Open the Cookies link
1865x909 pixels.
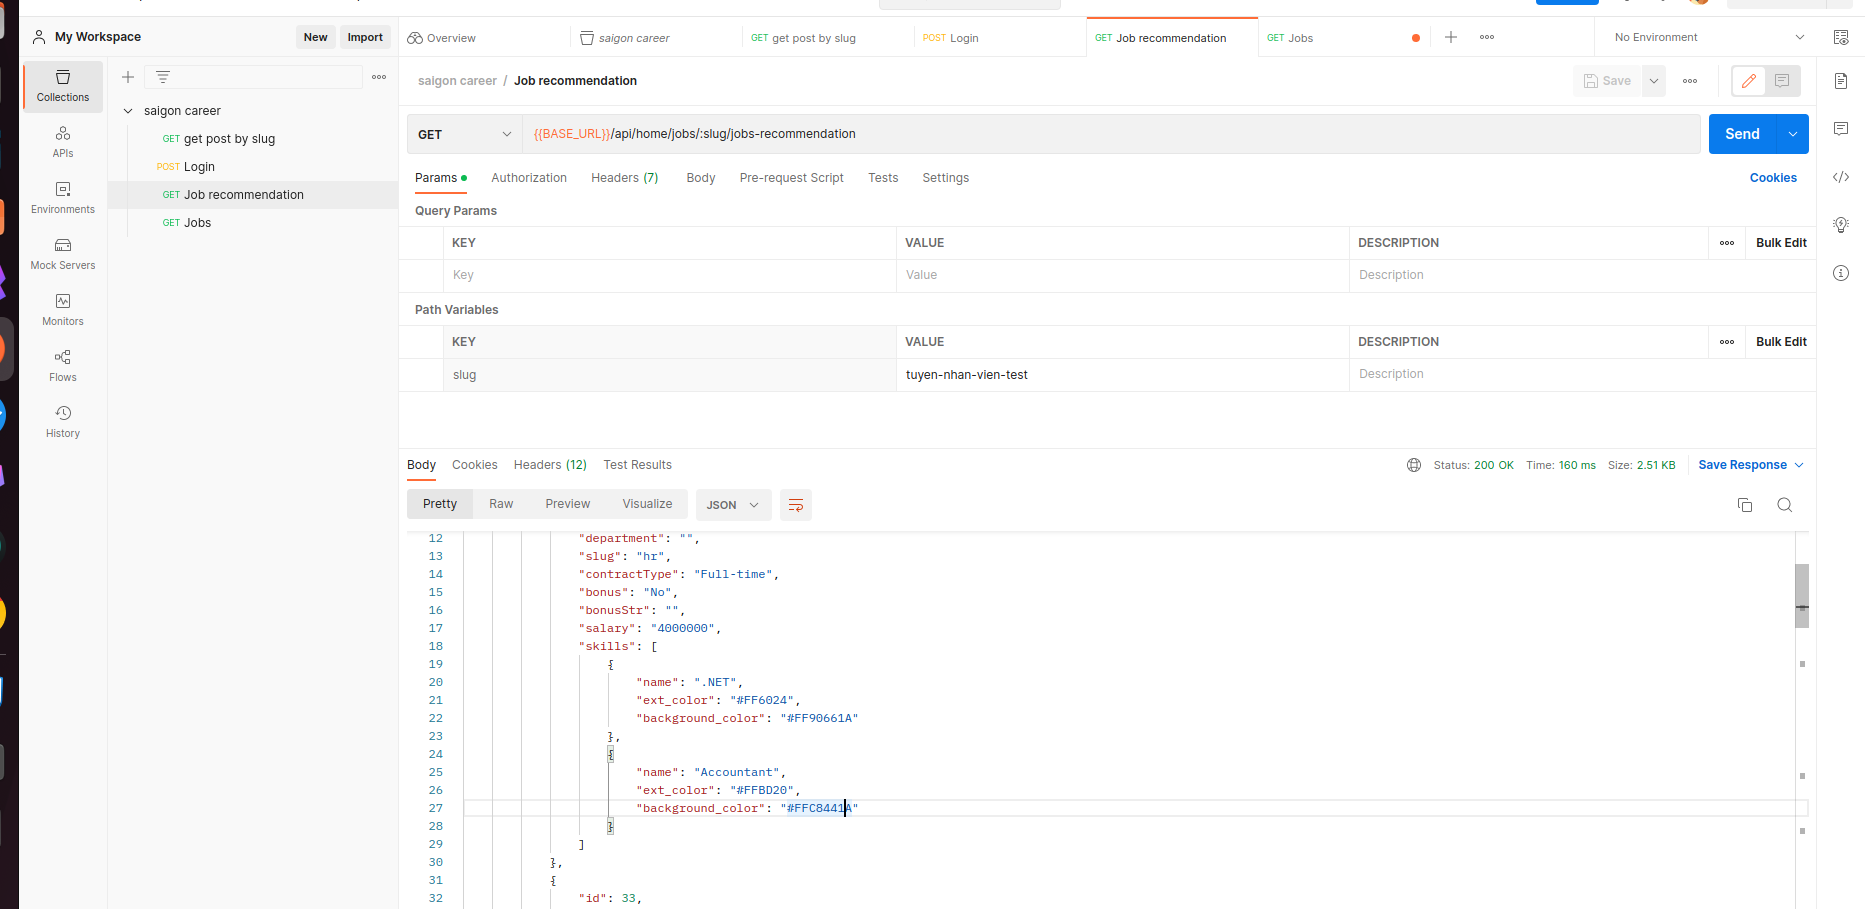click(1772, 178)
